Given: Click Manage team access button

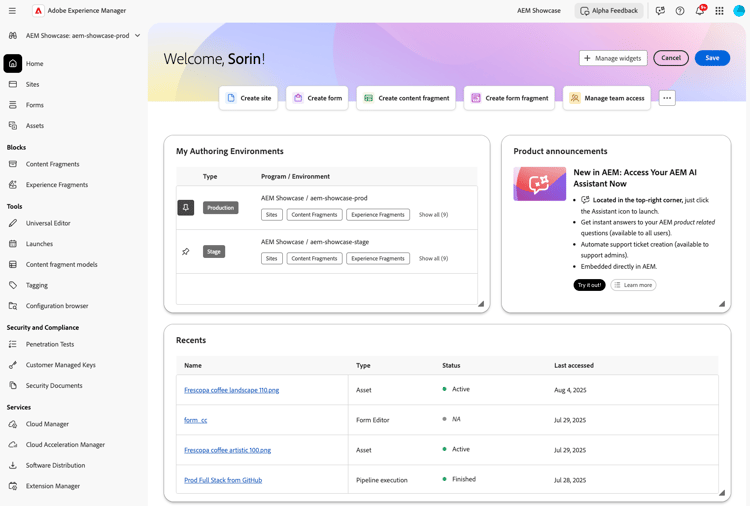Looking at the screenshot, I should click(x=607, y=98).
